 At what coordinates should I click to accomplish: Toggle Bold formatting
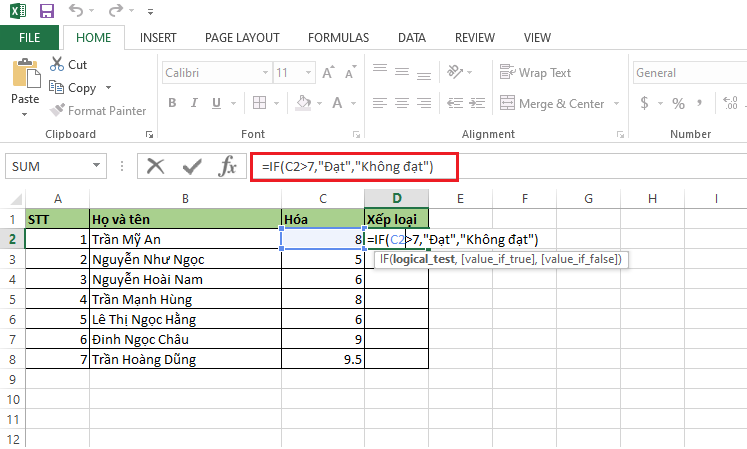pos(172,103)
